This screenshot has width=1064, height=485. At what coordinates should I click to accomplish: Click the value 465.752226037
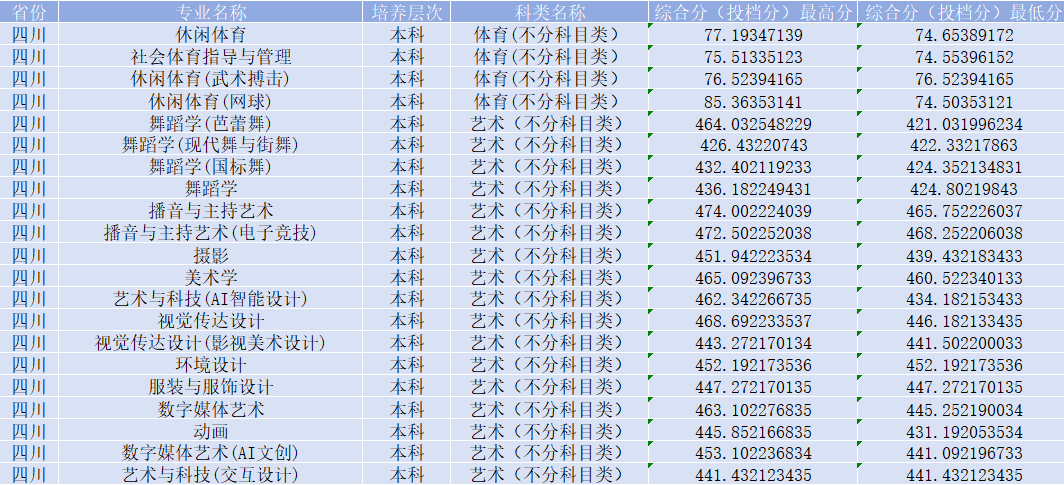(x=961, y=211)
